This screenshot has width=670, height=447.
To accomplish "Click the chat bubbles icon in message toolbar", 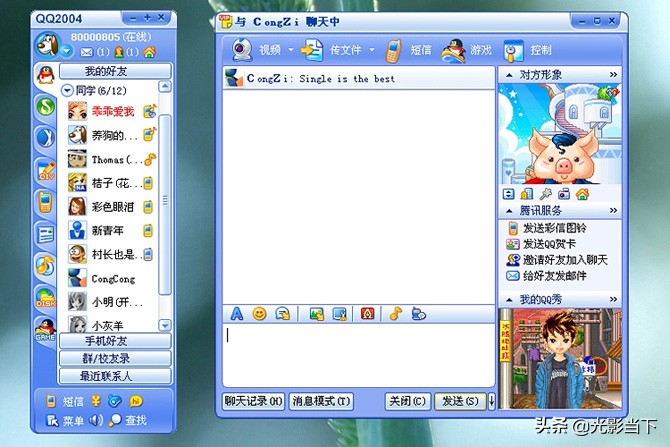I will 418,314.
